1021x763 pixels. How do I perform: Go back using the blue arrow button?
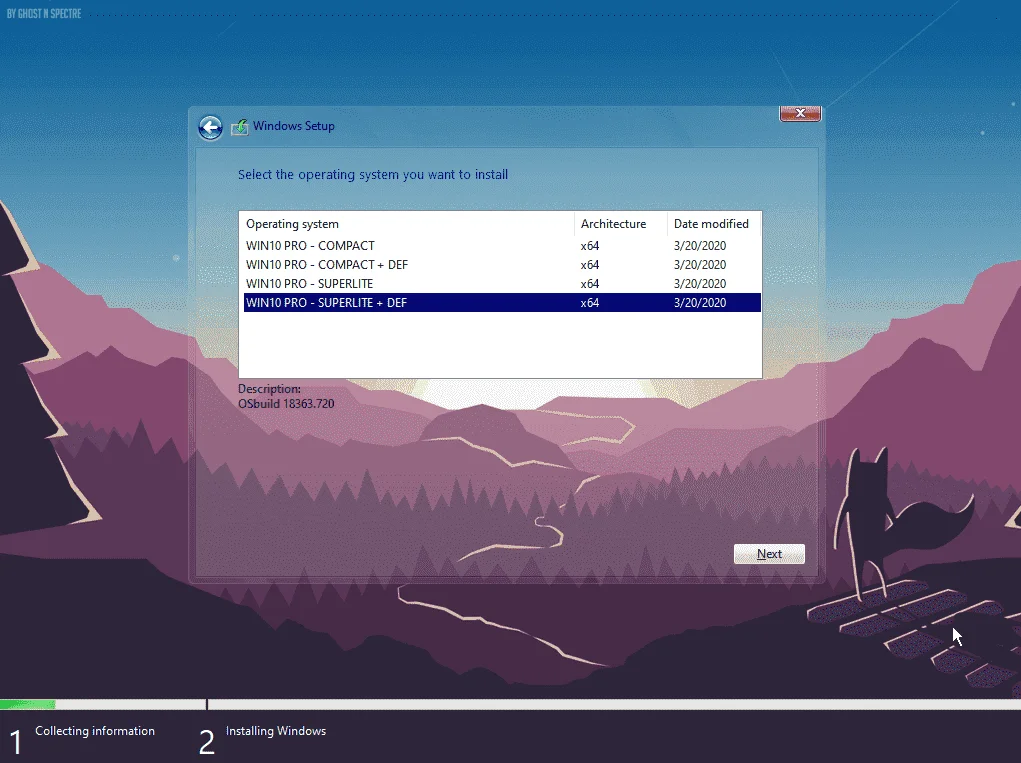(210, 128)
